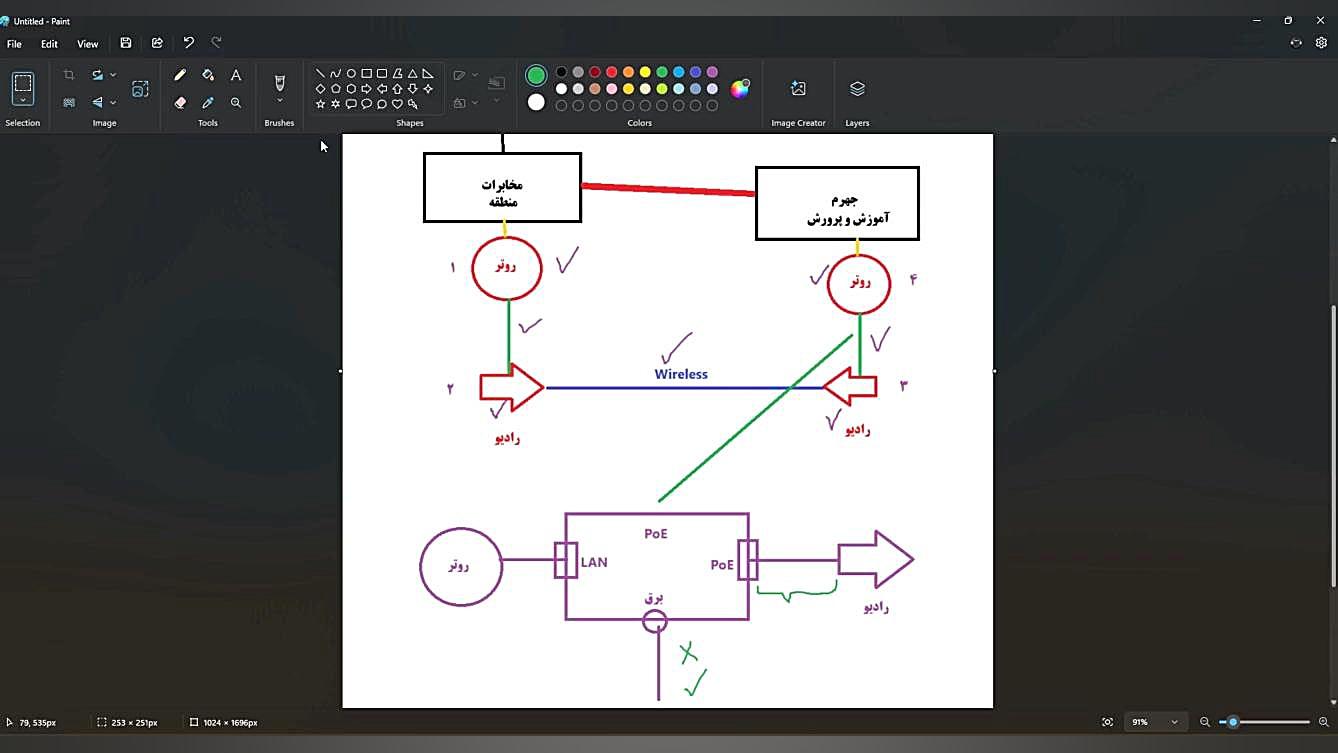Viewport: 1338px width, 753px height.
Task: Select the Oval shape
Action: 351,73
